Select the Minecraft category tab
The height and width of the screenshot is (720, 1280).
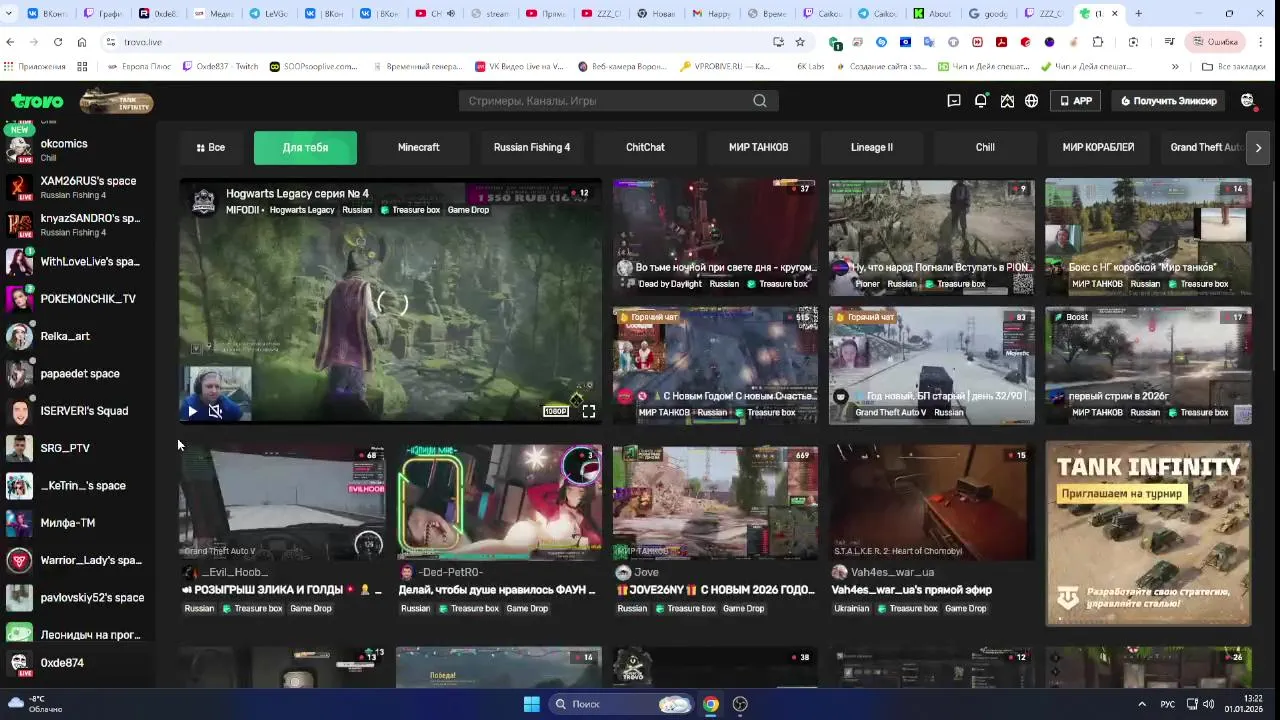pyautogui.click(x=418, y=148)
